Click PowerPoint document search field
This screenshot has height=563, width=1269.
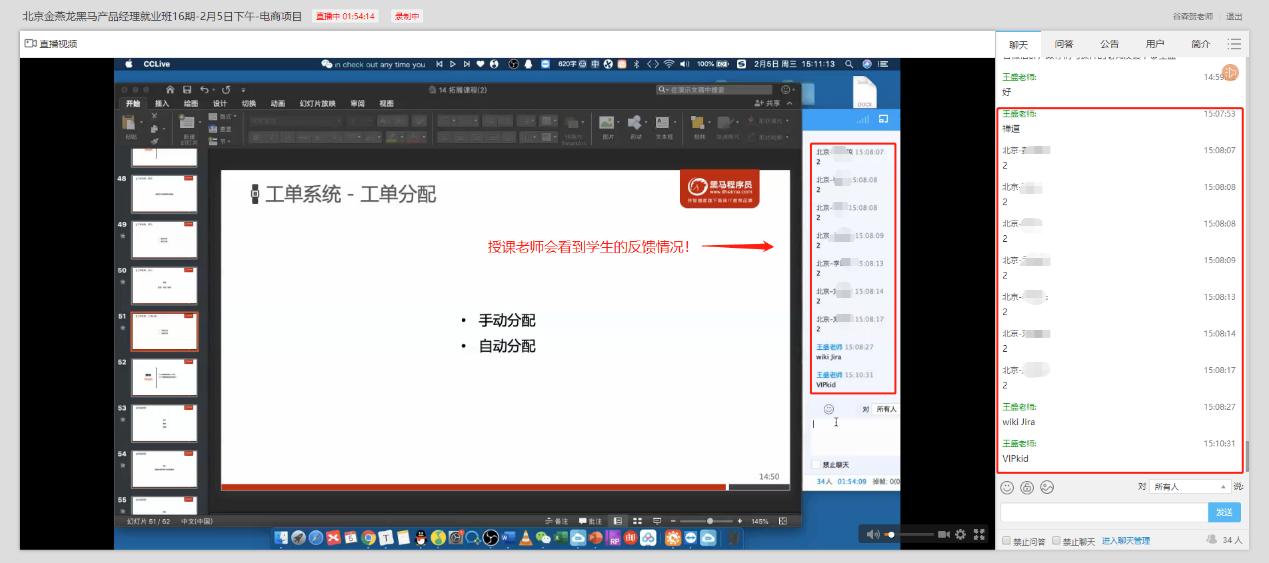(x=715, y=89)
